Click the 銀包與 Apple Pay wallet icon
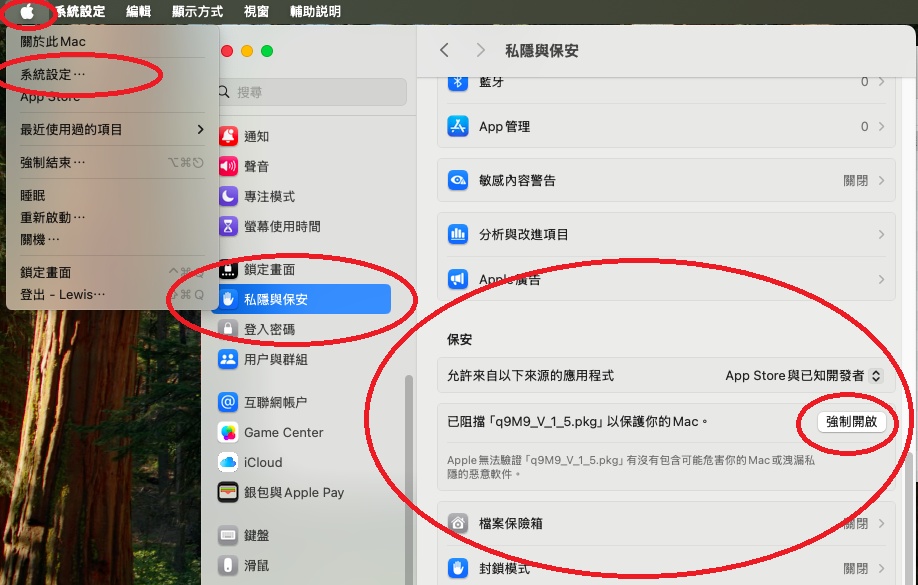The image size is (918, 585). coord(228,492)
